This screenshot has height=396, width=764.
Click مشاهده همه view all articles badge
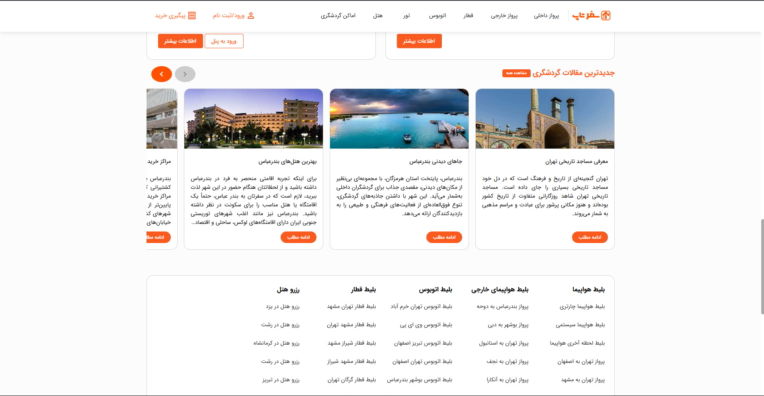click(516, 73)
